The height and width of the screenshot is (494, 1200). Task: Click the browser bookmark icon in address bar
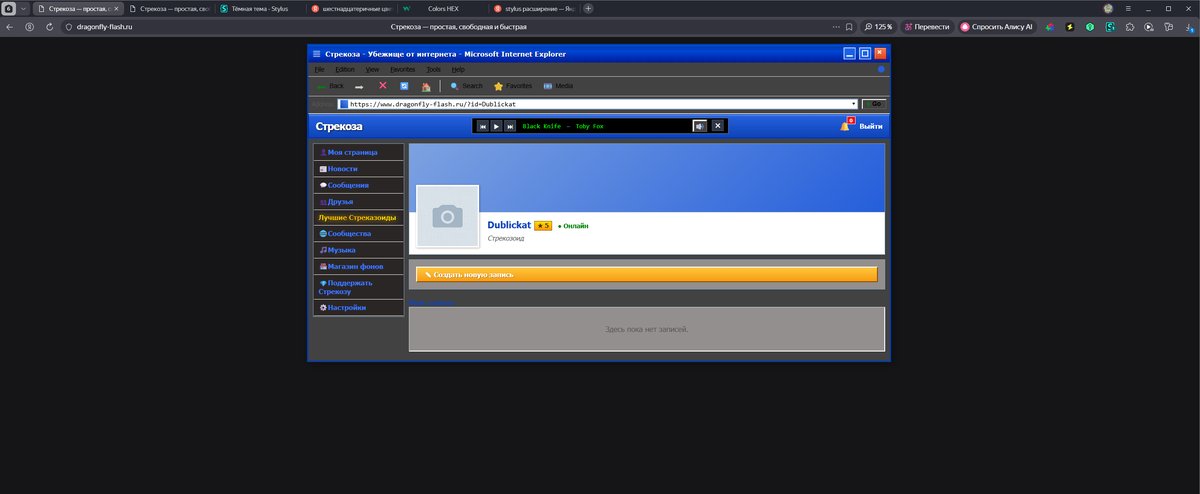point(848,27)
